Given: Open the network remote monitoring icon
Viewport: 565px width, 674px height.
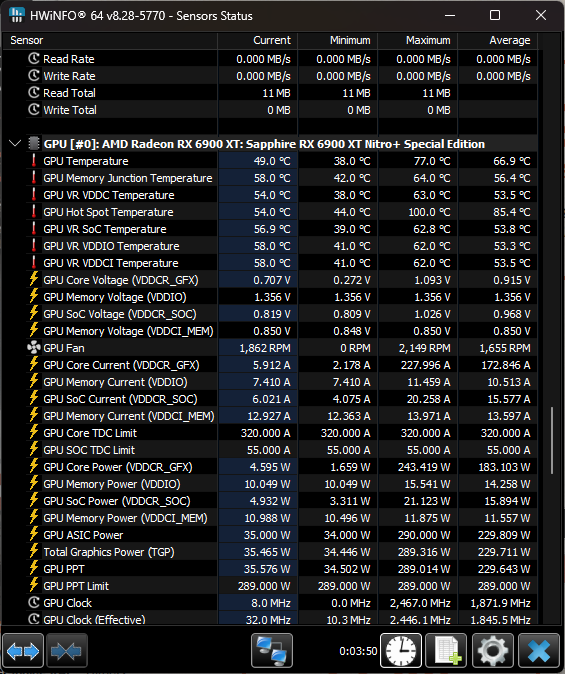Looking at the screenshot, I should (272, 651).
